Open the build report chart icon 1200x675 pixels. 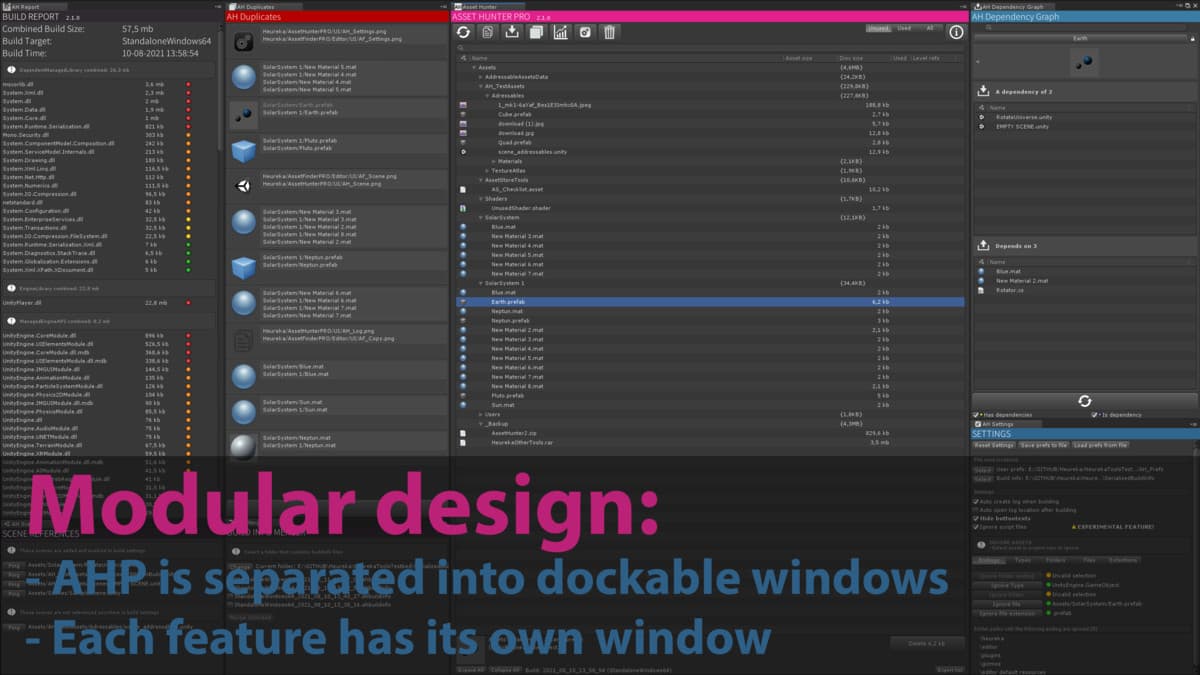(560, 32)
